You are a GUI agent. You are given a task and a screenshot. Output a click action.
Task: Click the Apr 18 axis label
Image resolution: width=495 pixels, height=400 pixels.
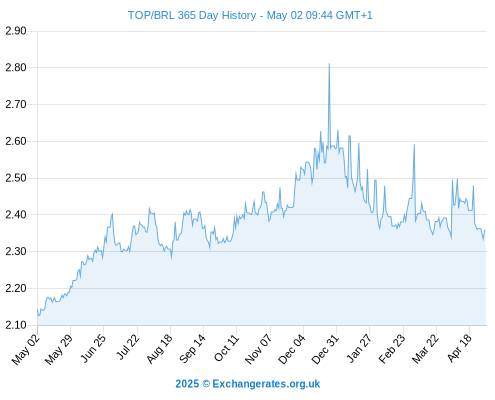(460, 348)
